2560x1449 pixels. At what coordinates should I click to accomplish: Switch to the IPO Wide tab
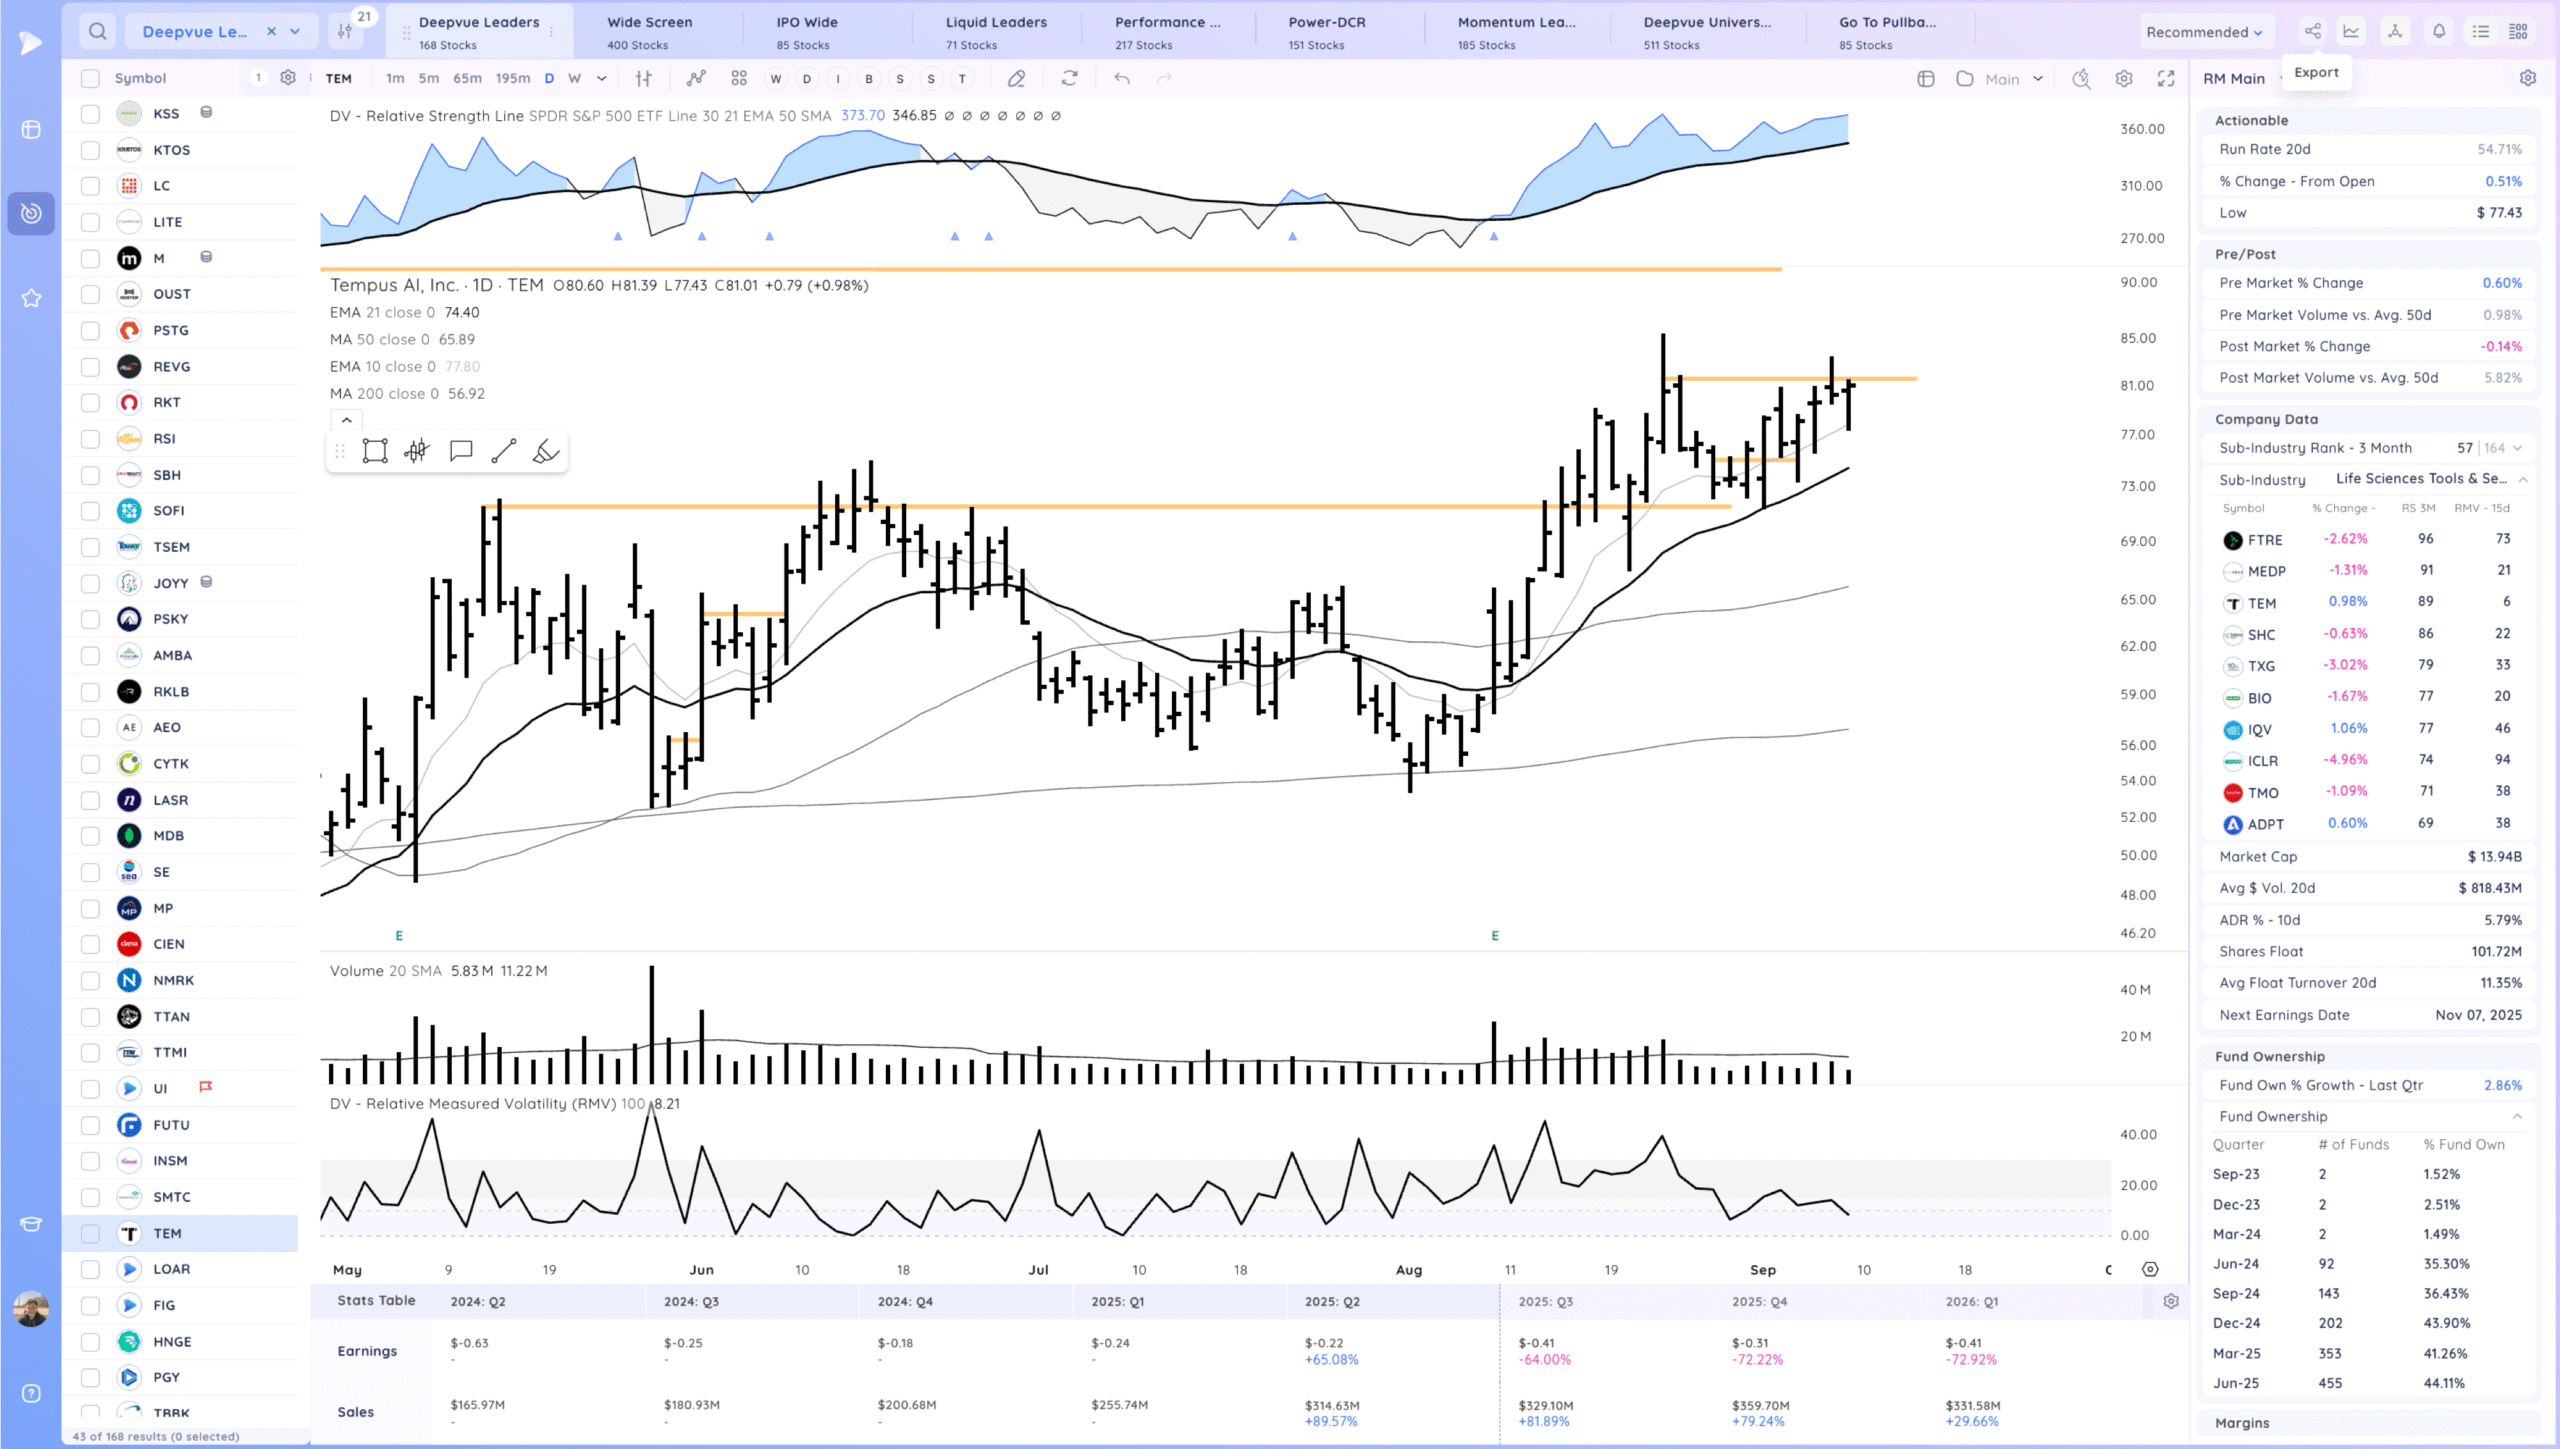tap(807, 32)
